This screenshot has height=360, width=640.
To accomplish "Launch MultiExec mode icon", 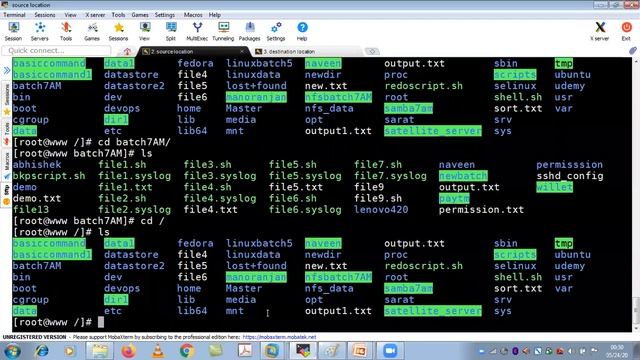I will pos(197,31).
